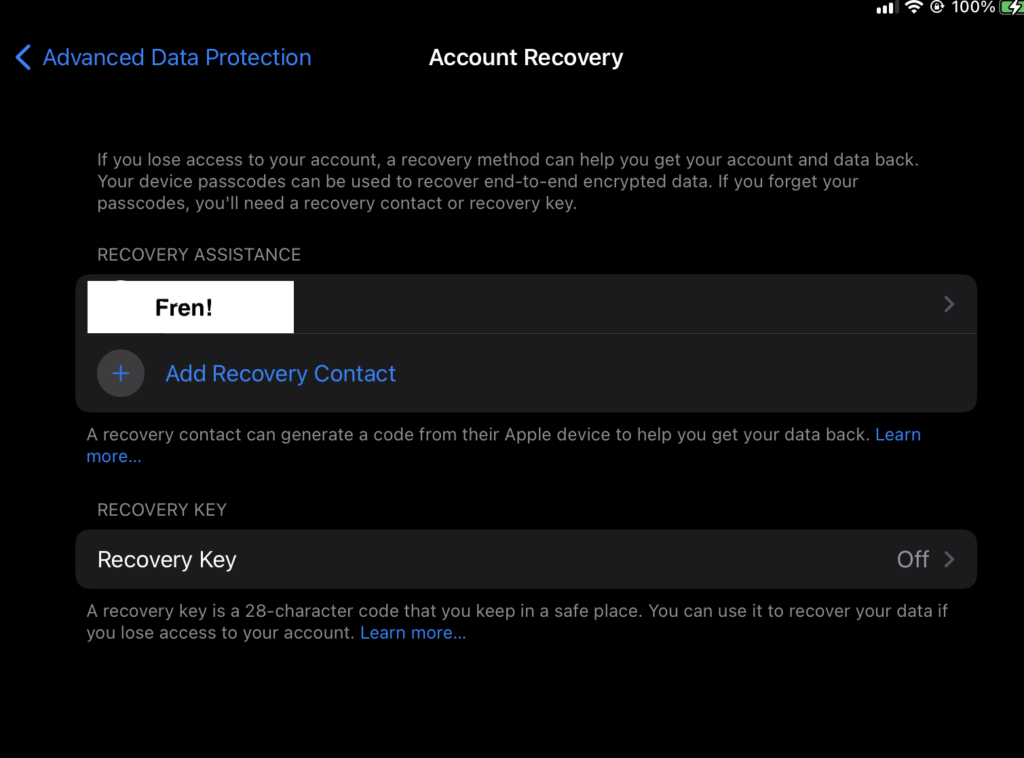The width and height of the screenshot is (1024, 758).
Task: Tap the Account Recovery title
Action: (526, 57)
